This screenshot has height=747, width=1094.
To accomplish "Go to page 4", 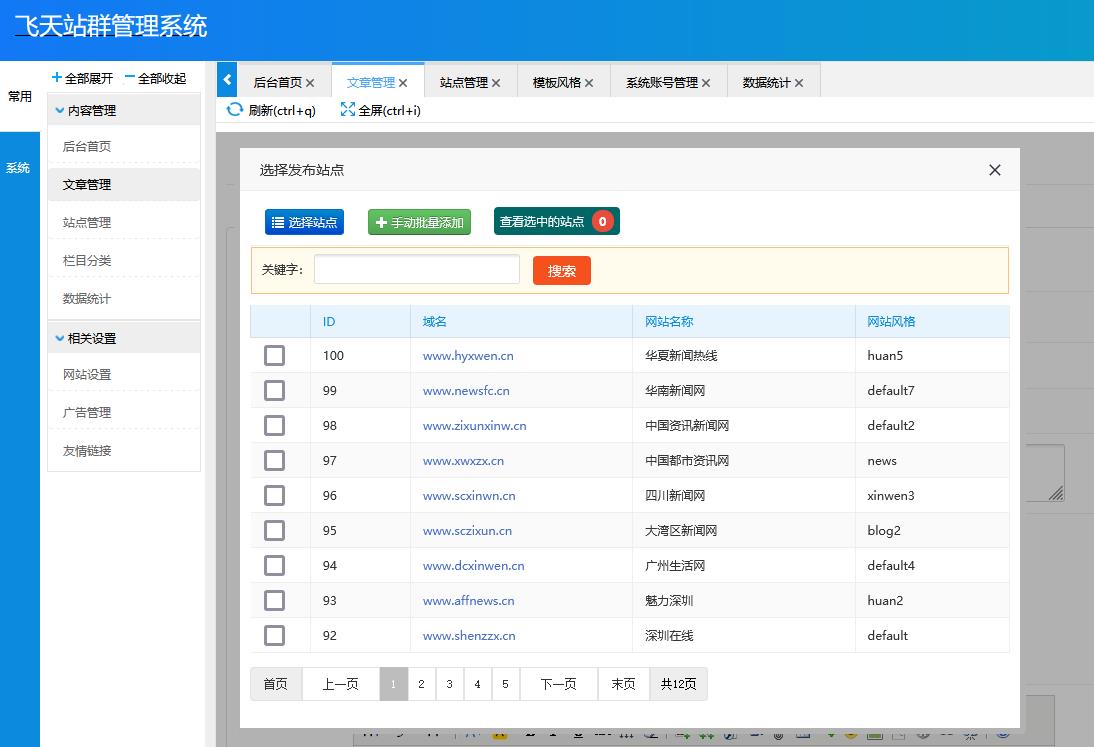I will (477, 684).
